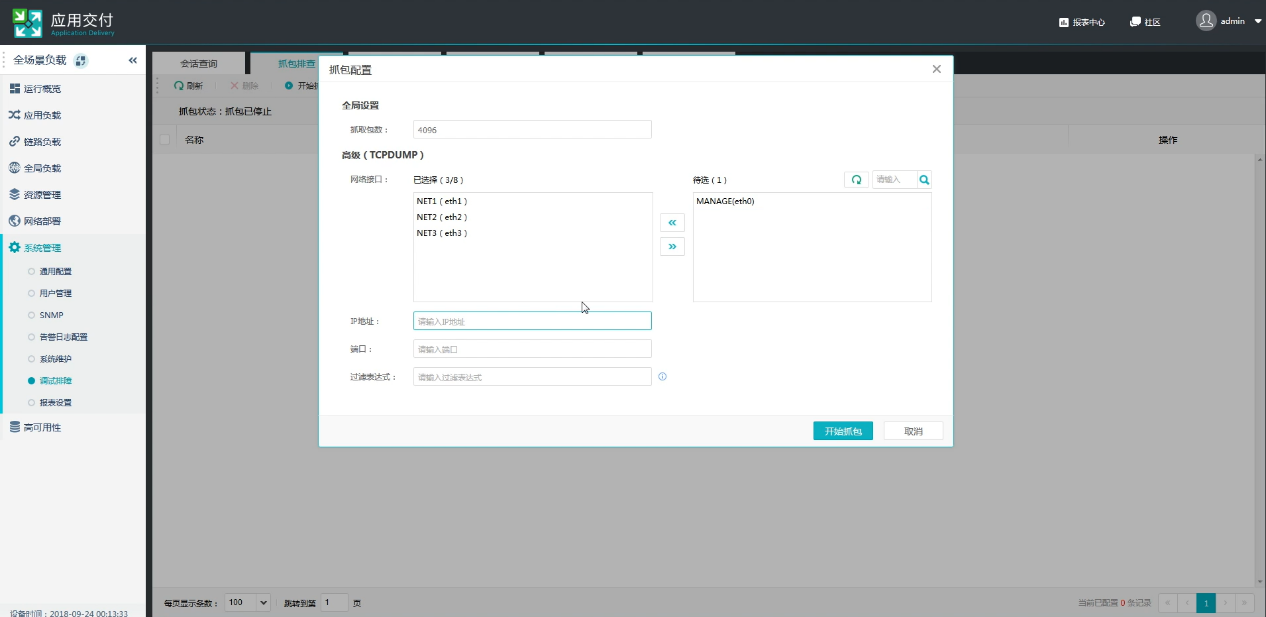
Task: Switch to the 抓包排查 tab
Action: coord(295,64)
